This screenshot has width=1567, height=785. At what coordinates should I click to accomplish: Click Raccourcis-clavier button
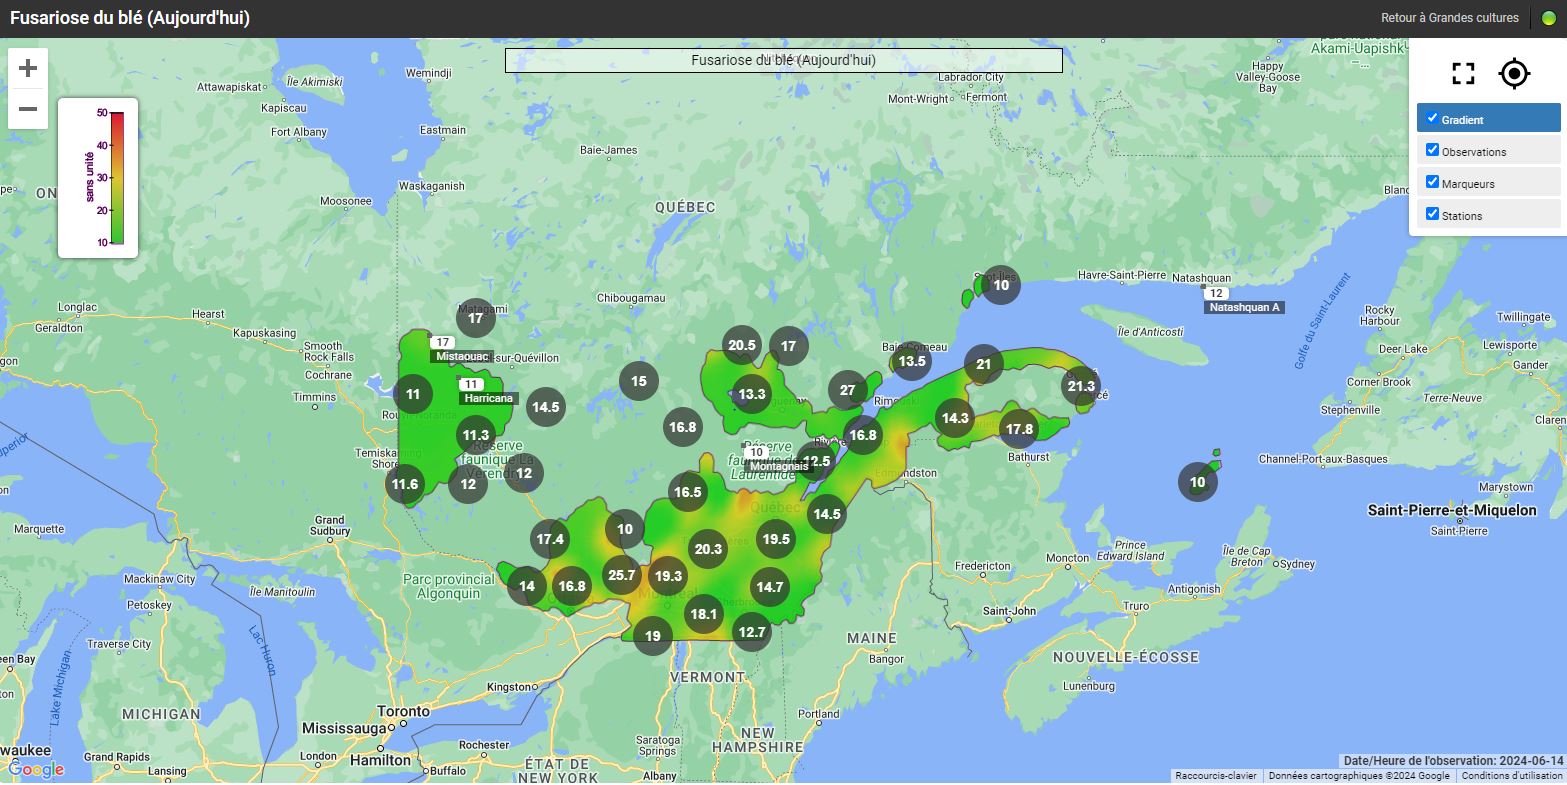click(x=1215, y=776)
